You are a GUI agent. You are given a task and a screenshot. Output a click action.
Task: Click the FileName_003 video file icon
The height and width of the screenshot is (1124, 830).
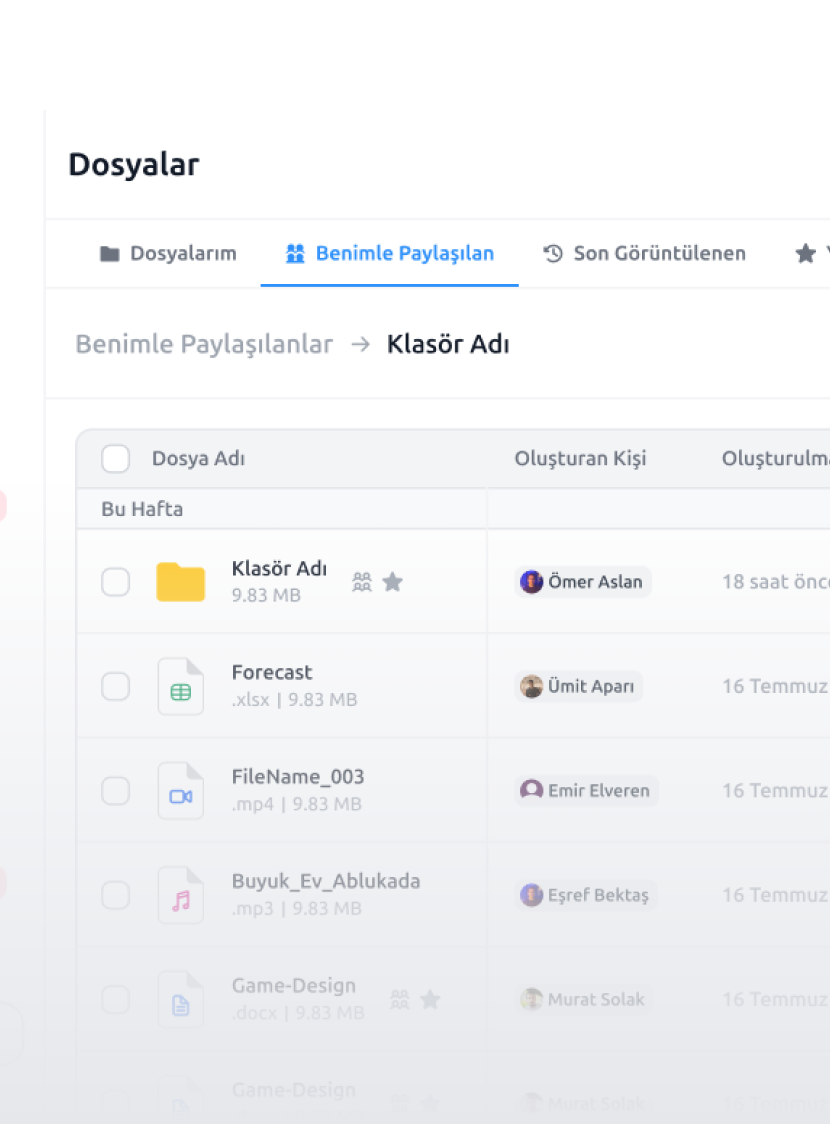[x=180, y=791]
